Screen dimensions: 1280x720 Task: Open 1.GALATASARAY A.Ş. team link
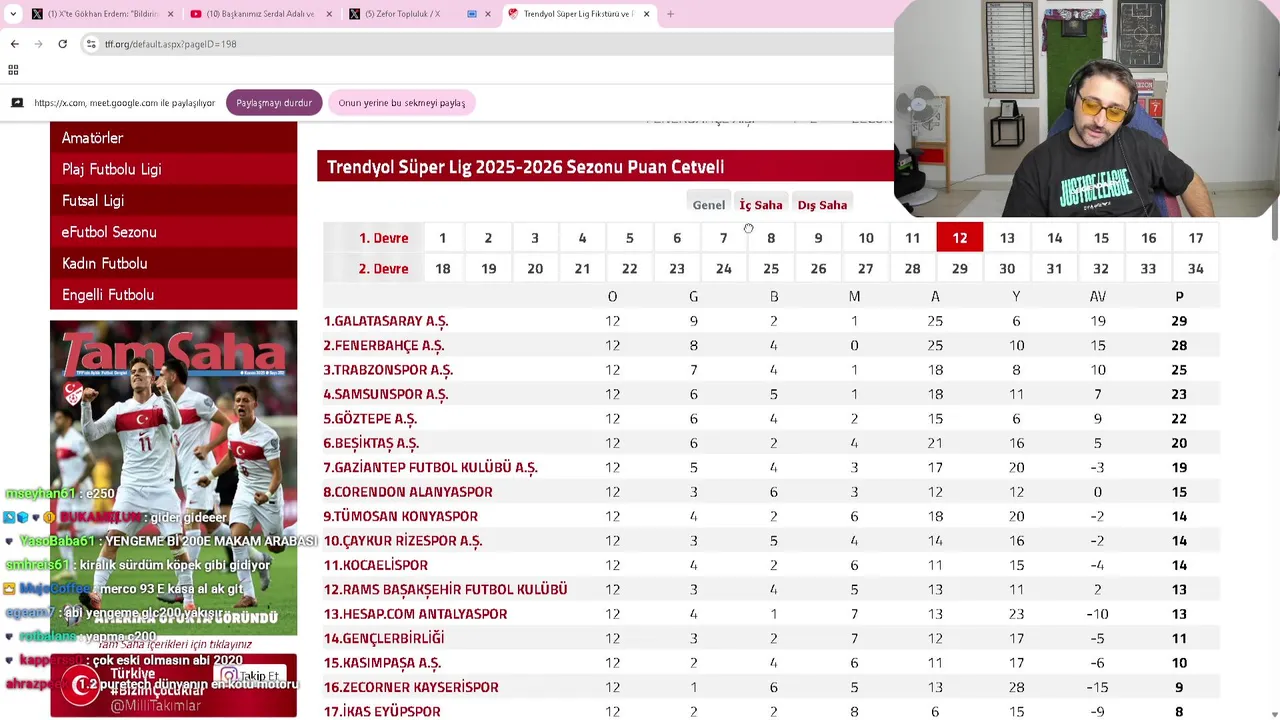click(386, 321)
